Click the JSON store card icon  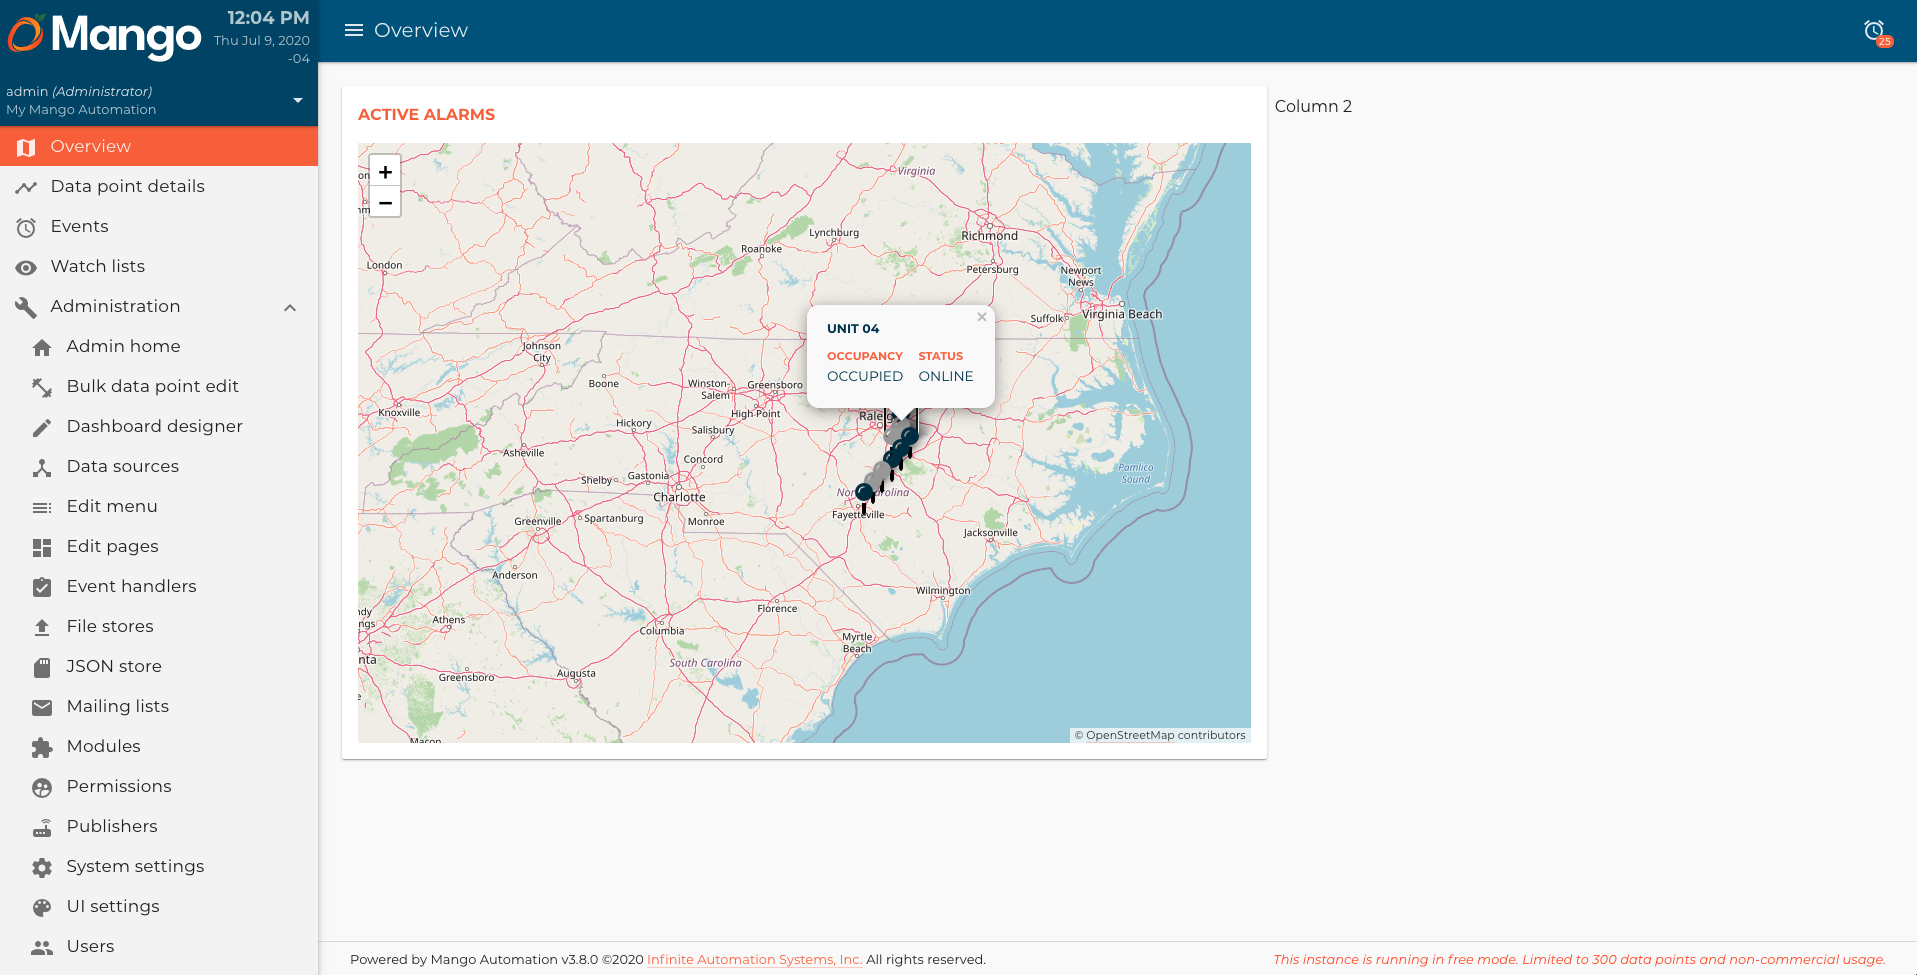tap(42, 667)
